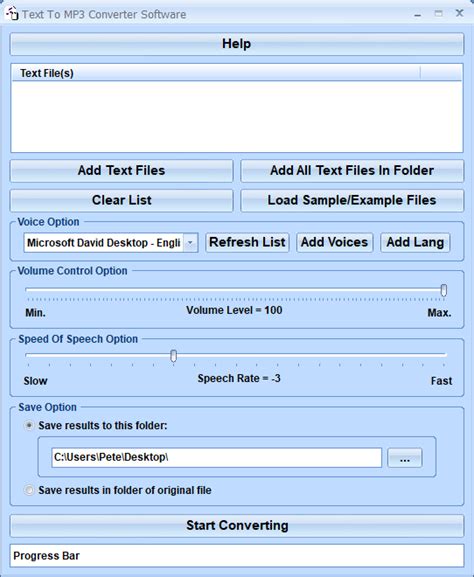Click the Text File(s) column header

[x=216, y=73]
